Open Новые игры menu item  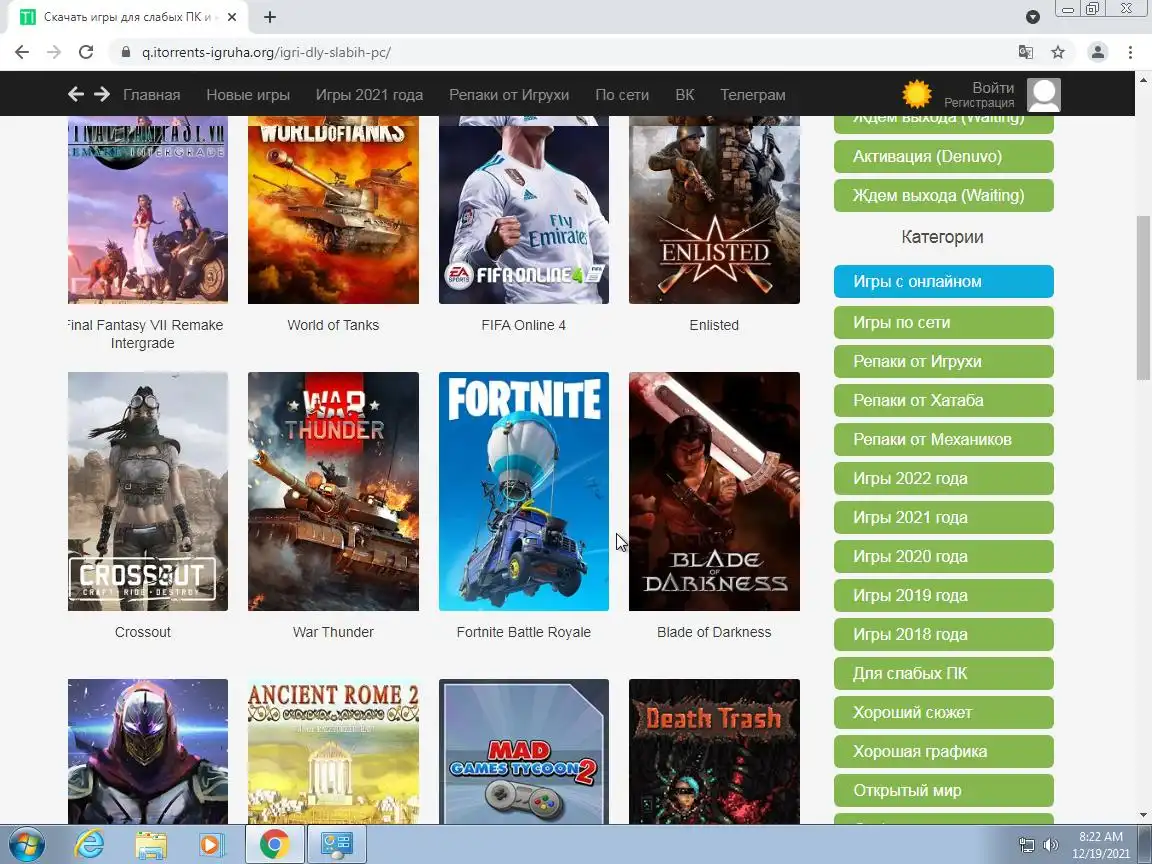[x=248, y=95]
